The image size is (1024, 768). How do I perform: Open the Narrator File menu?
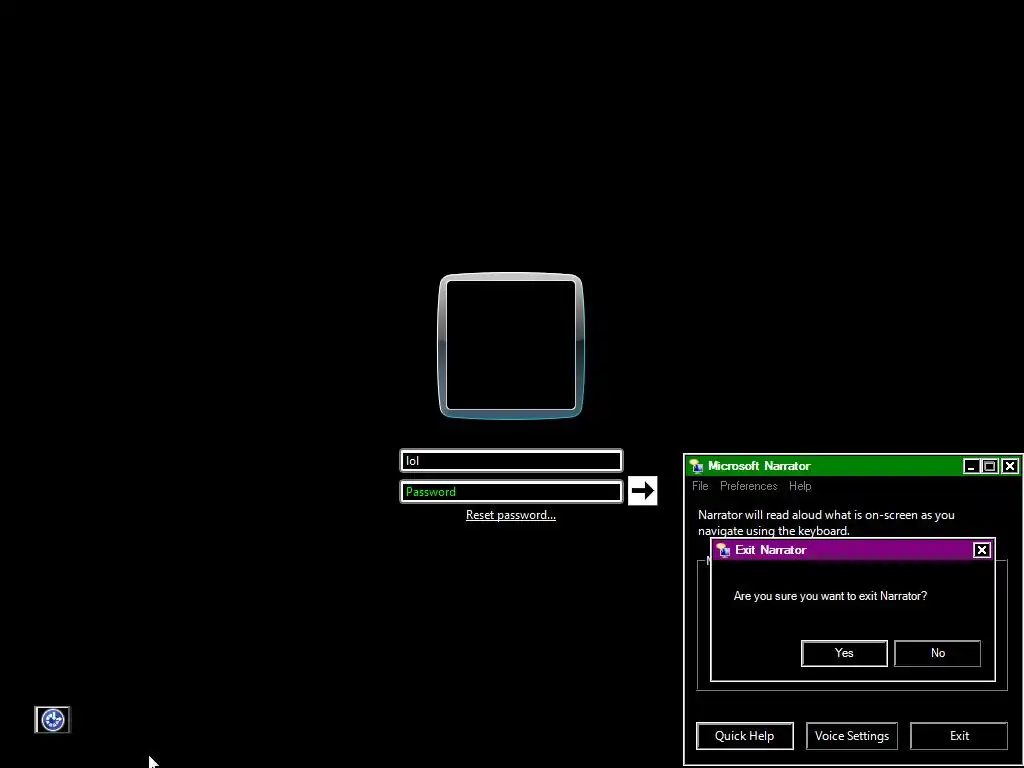click(x=700, y=486)
